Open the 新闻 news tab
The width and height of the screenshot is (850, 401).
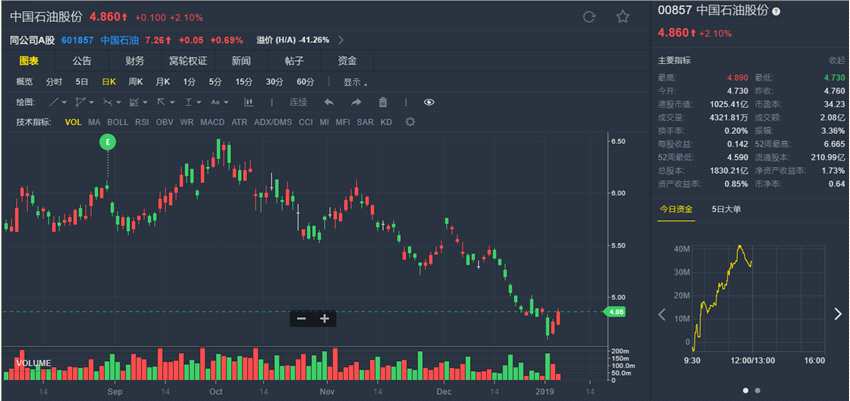(241, 61)
